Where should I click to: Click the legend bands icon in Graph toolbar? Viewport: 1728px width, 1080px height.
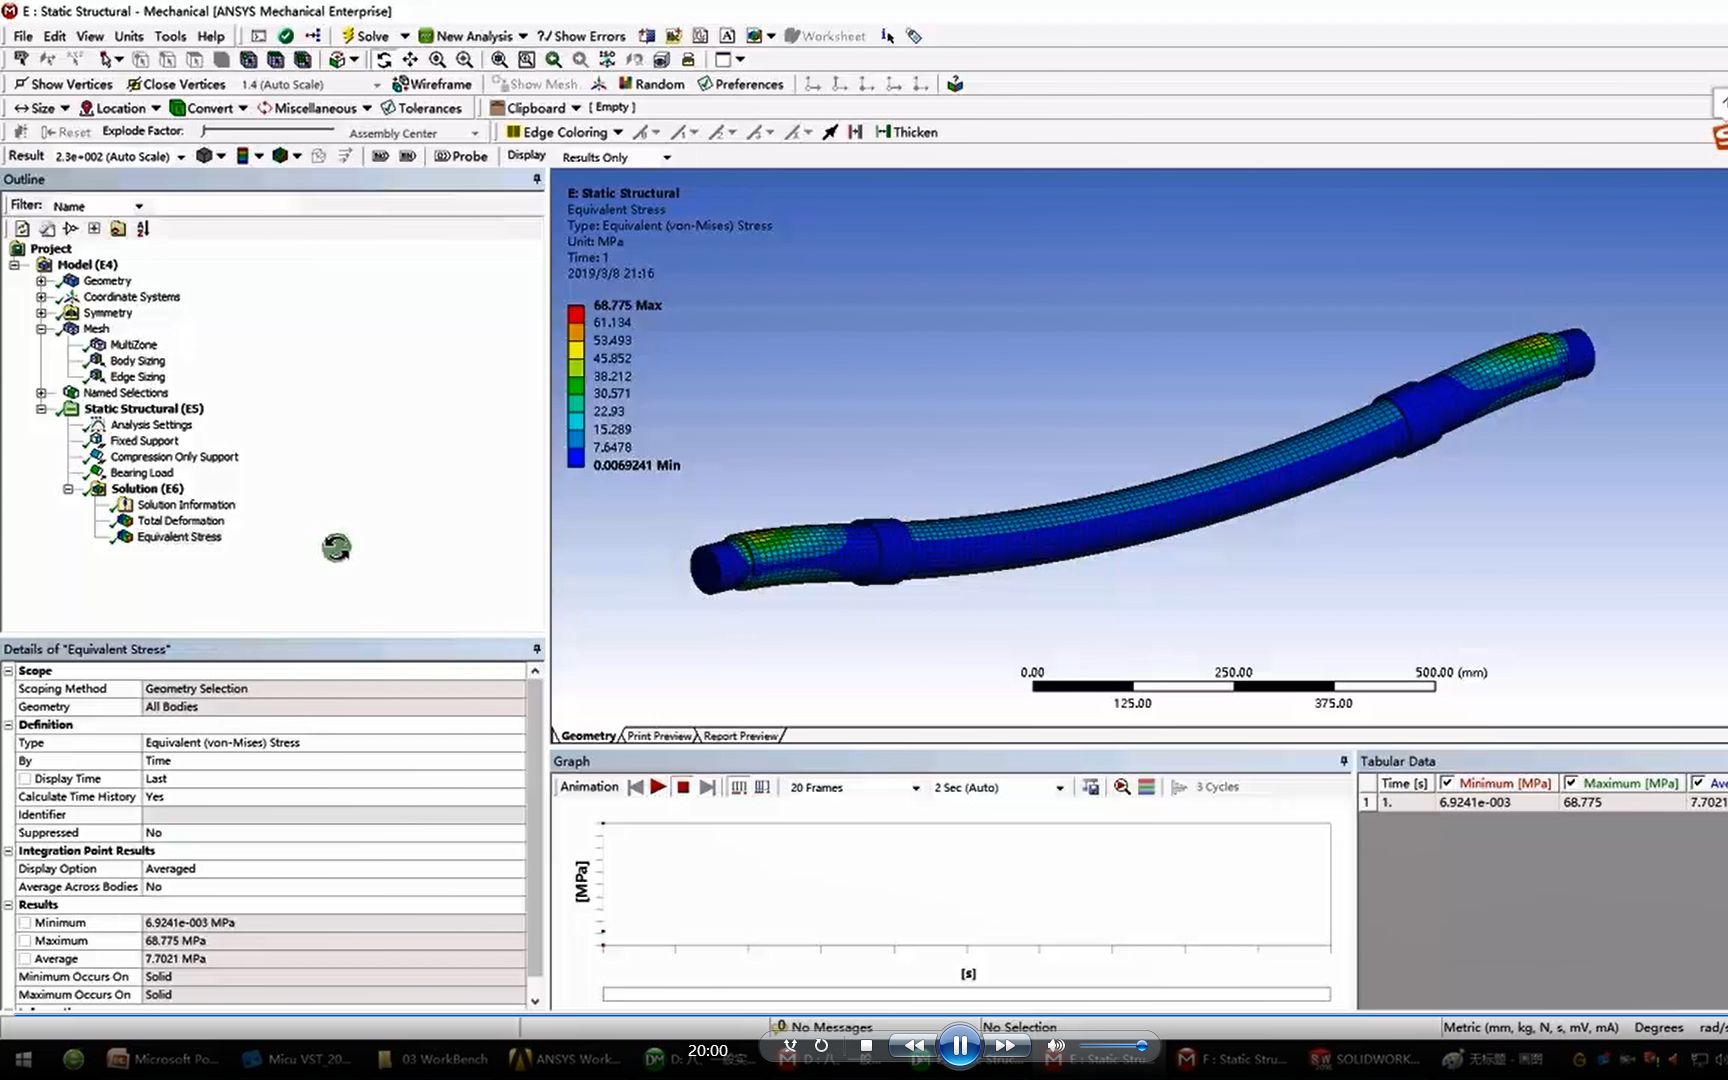(x=1147, y=787)
